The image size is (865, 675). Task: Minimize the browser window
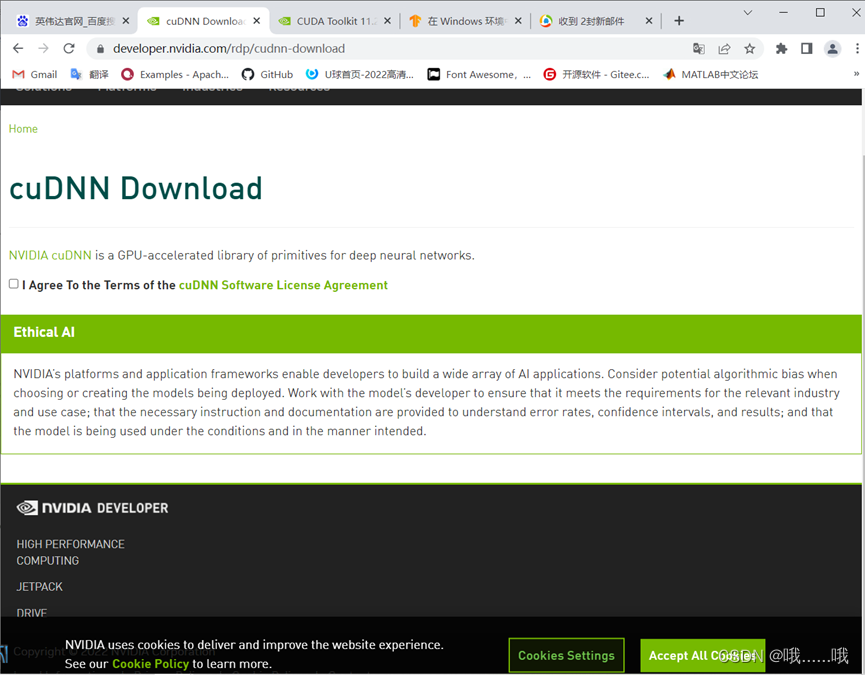click(783, 13)
